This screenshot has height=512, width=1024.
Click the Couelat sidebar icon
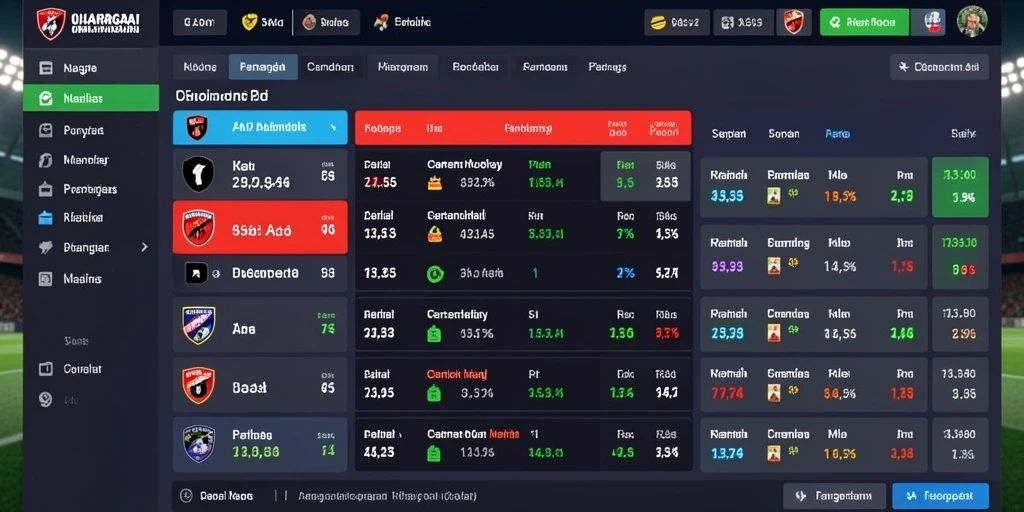46,369
